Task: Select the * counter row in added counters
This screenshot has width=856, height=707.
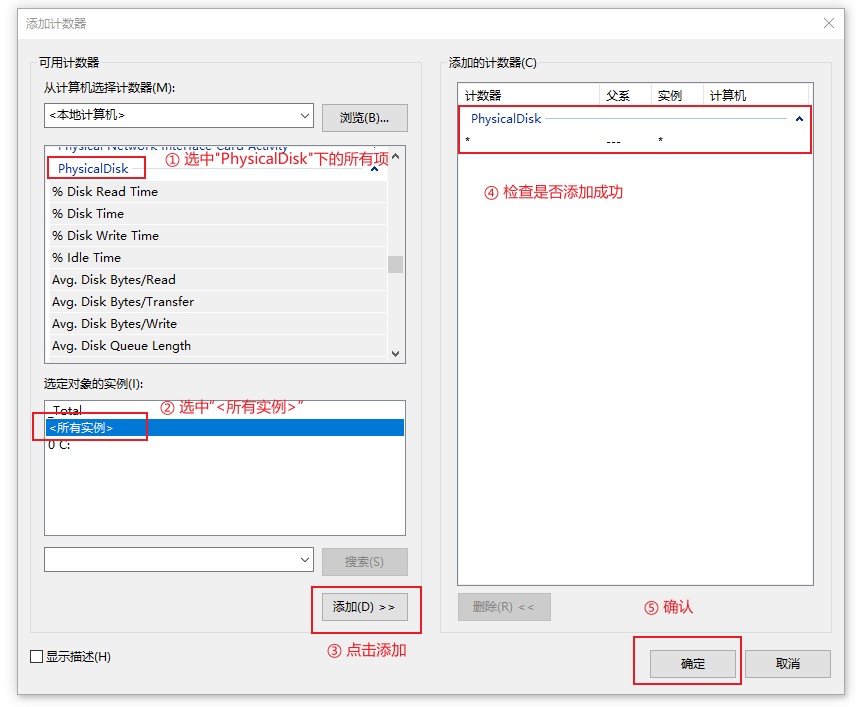Action: (633, 140)
